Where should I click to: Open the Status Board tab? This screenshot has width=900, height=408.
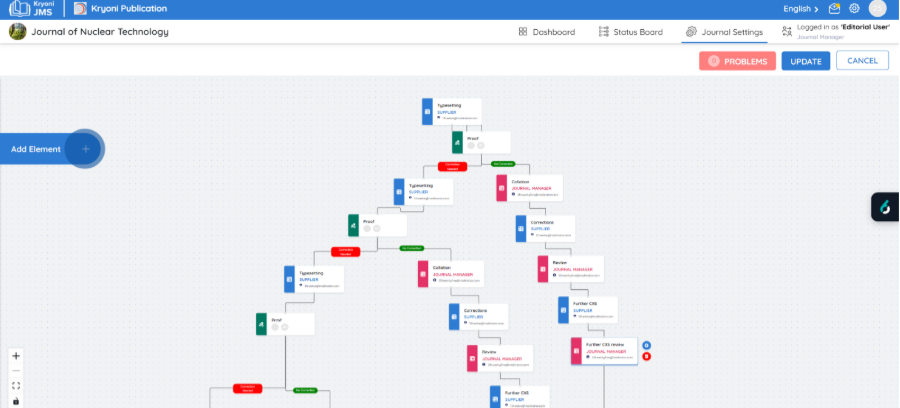click(630, 32)
